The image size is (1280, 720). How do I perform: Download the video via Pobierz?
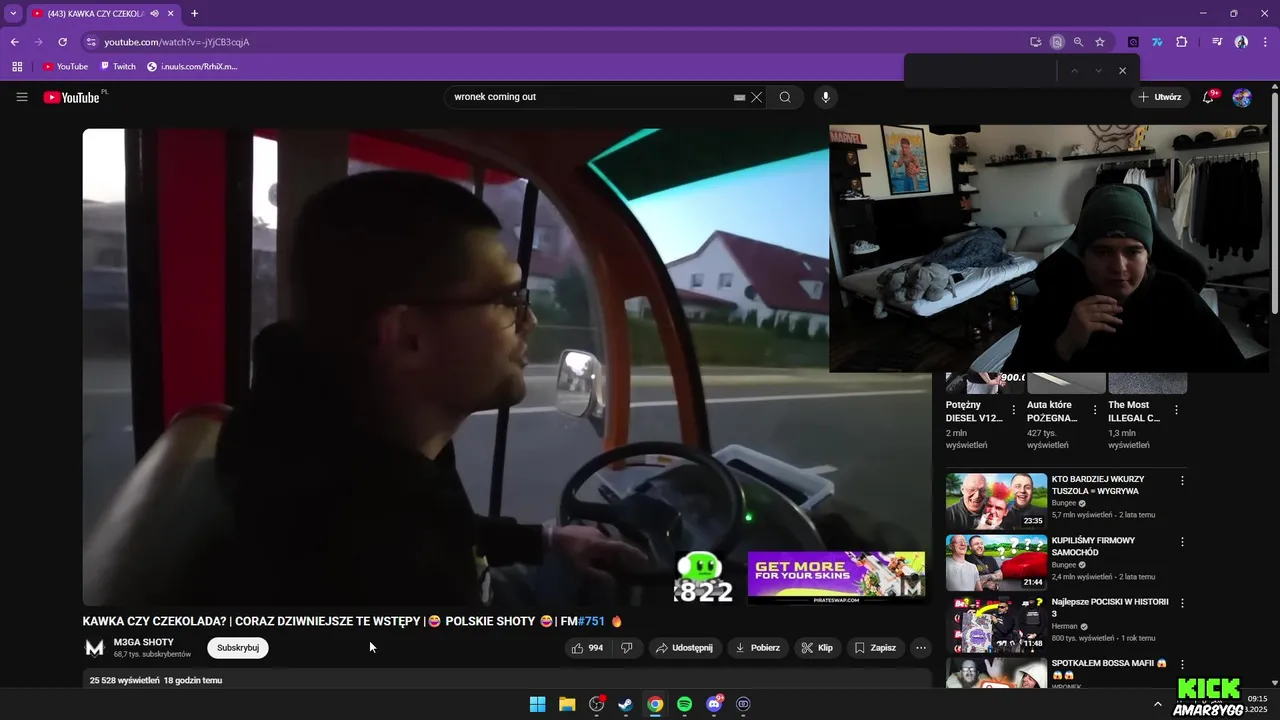[757, 648]
